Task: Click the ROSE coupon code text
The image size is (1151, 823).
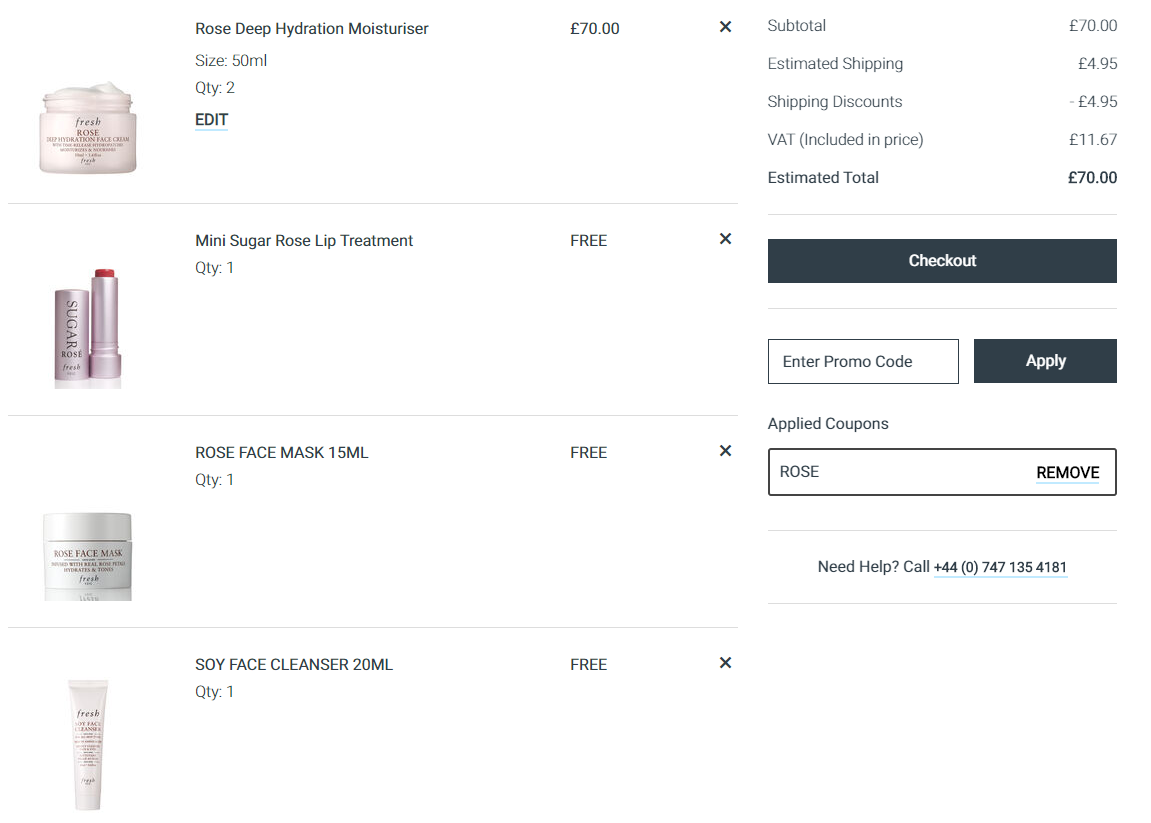Action: pos(799,472)
